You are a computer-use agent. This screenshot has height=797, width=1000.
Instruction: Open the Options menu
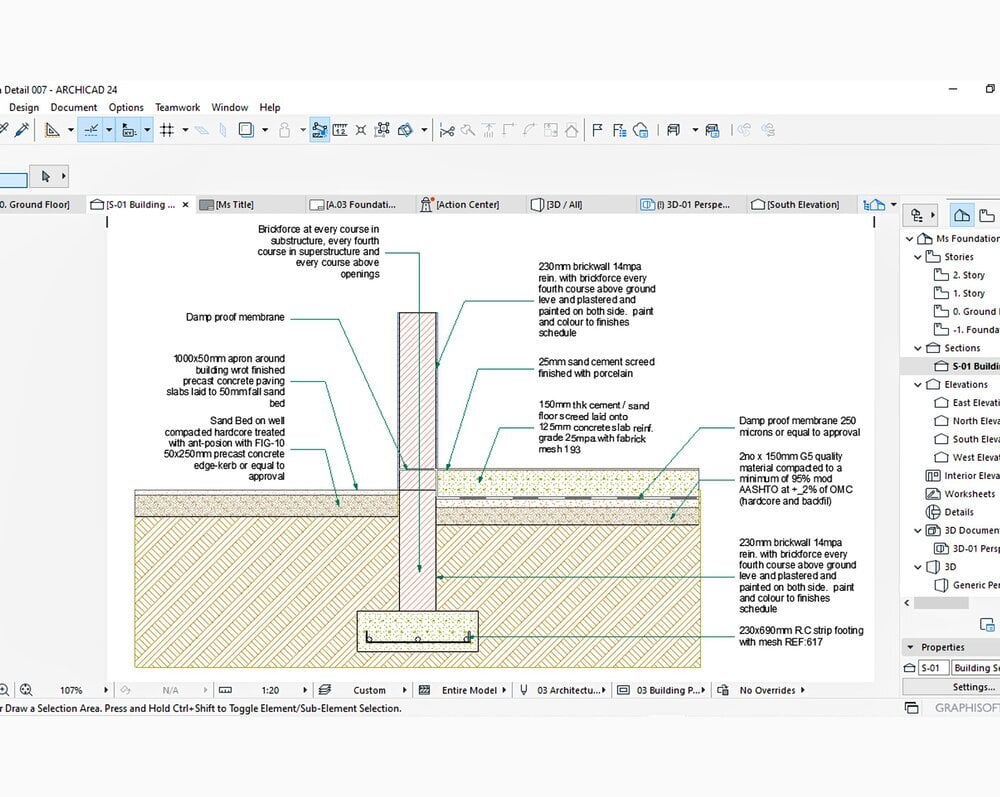pos(126,107)
